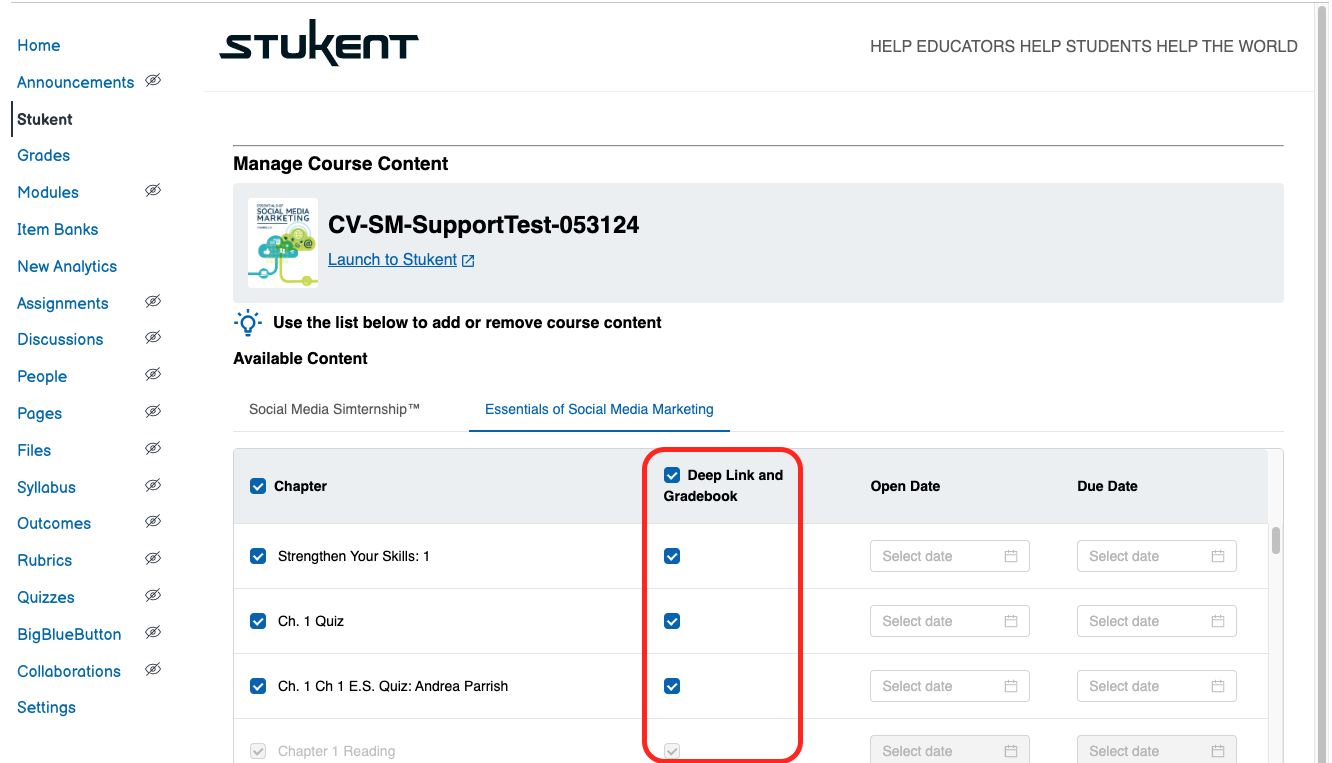Click the hidden-eye icon beside Assignments
The height and width of the screenshot is (763, 1332).
click(x=153, y=301)
